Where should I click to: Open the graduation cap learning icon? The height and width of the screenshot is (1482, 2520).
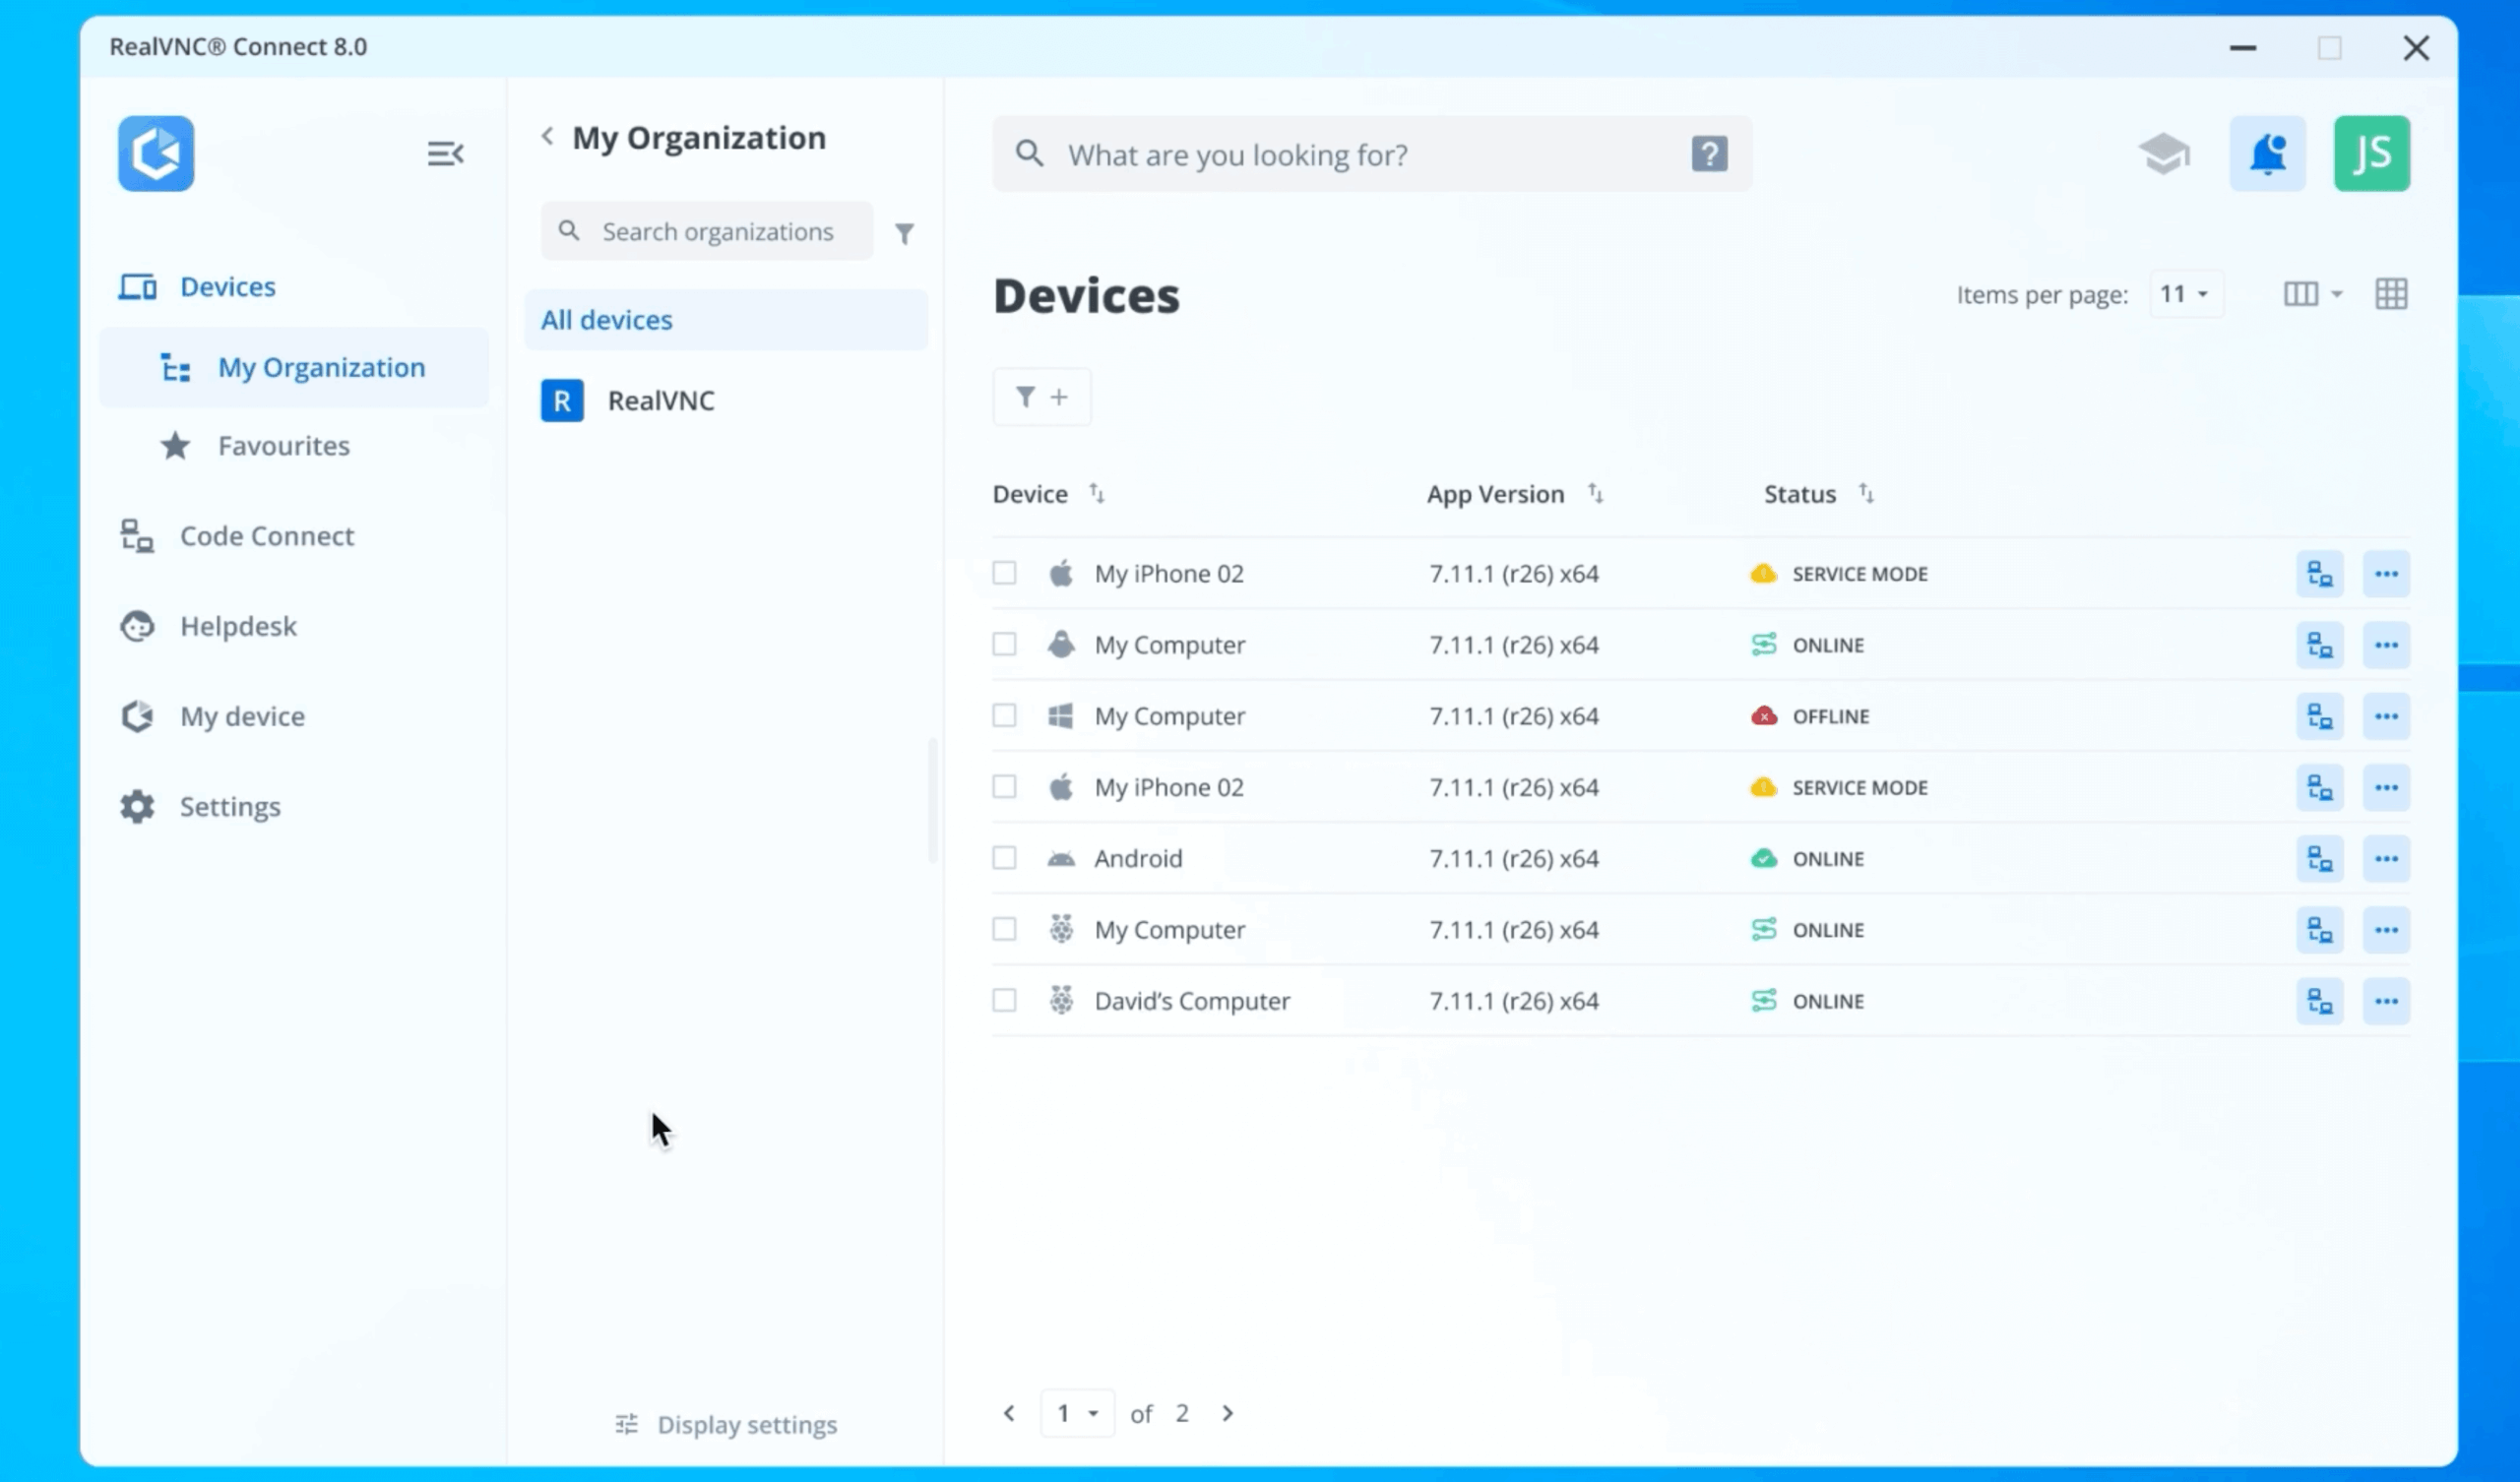[x=2164, y=154]
